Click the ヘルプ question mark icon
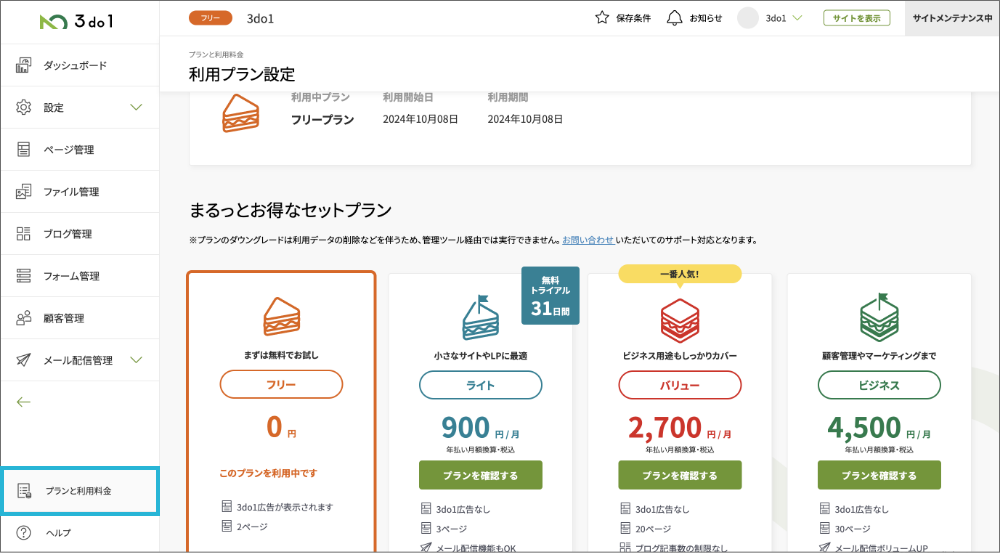This screenshot has width=1000, height=553. coord(24,533)
